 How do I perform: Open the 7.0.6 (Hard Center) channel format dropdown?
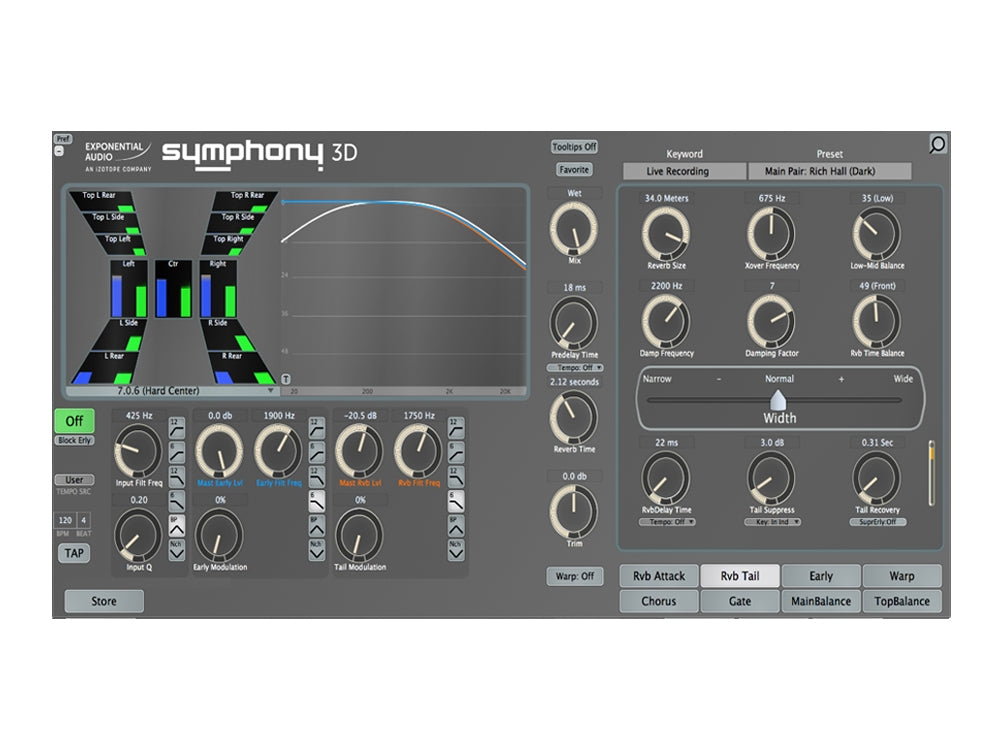171,391
